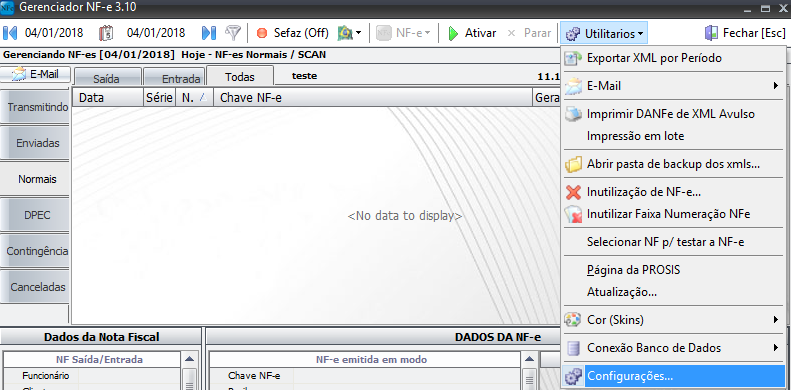Click the Exportar XML icon
791x390 pixels.
pyautogui.click(x=573, y=59)
